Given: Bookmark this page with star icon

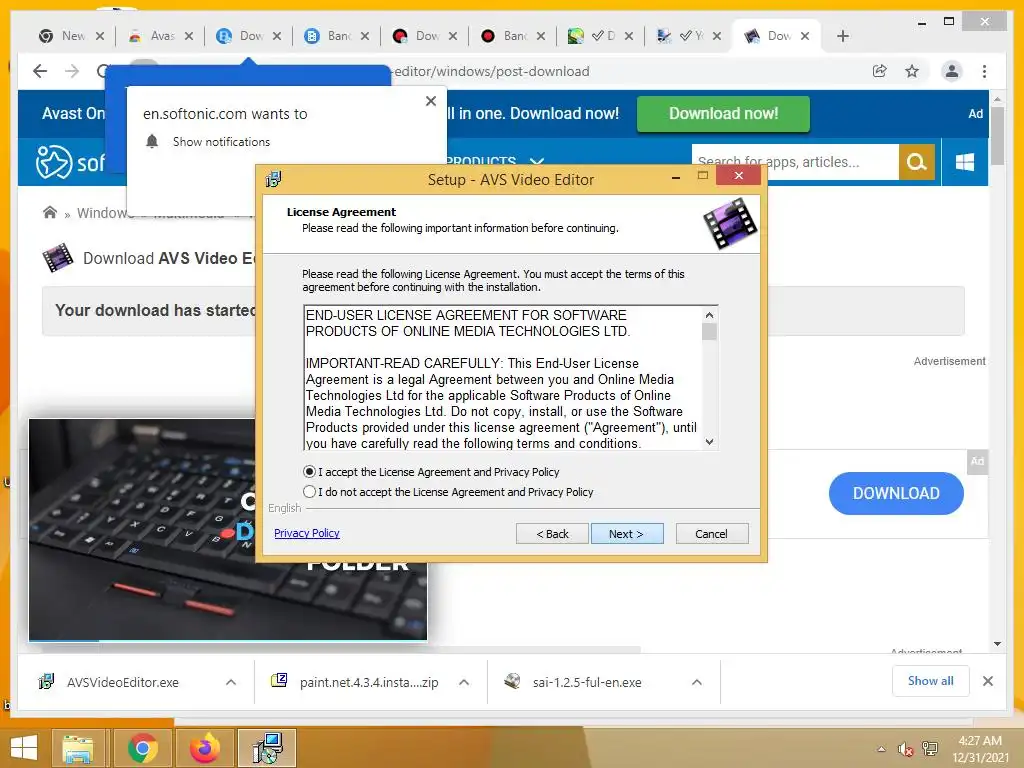Looking at the screenshot, I should (912, 71).
